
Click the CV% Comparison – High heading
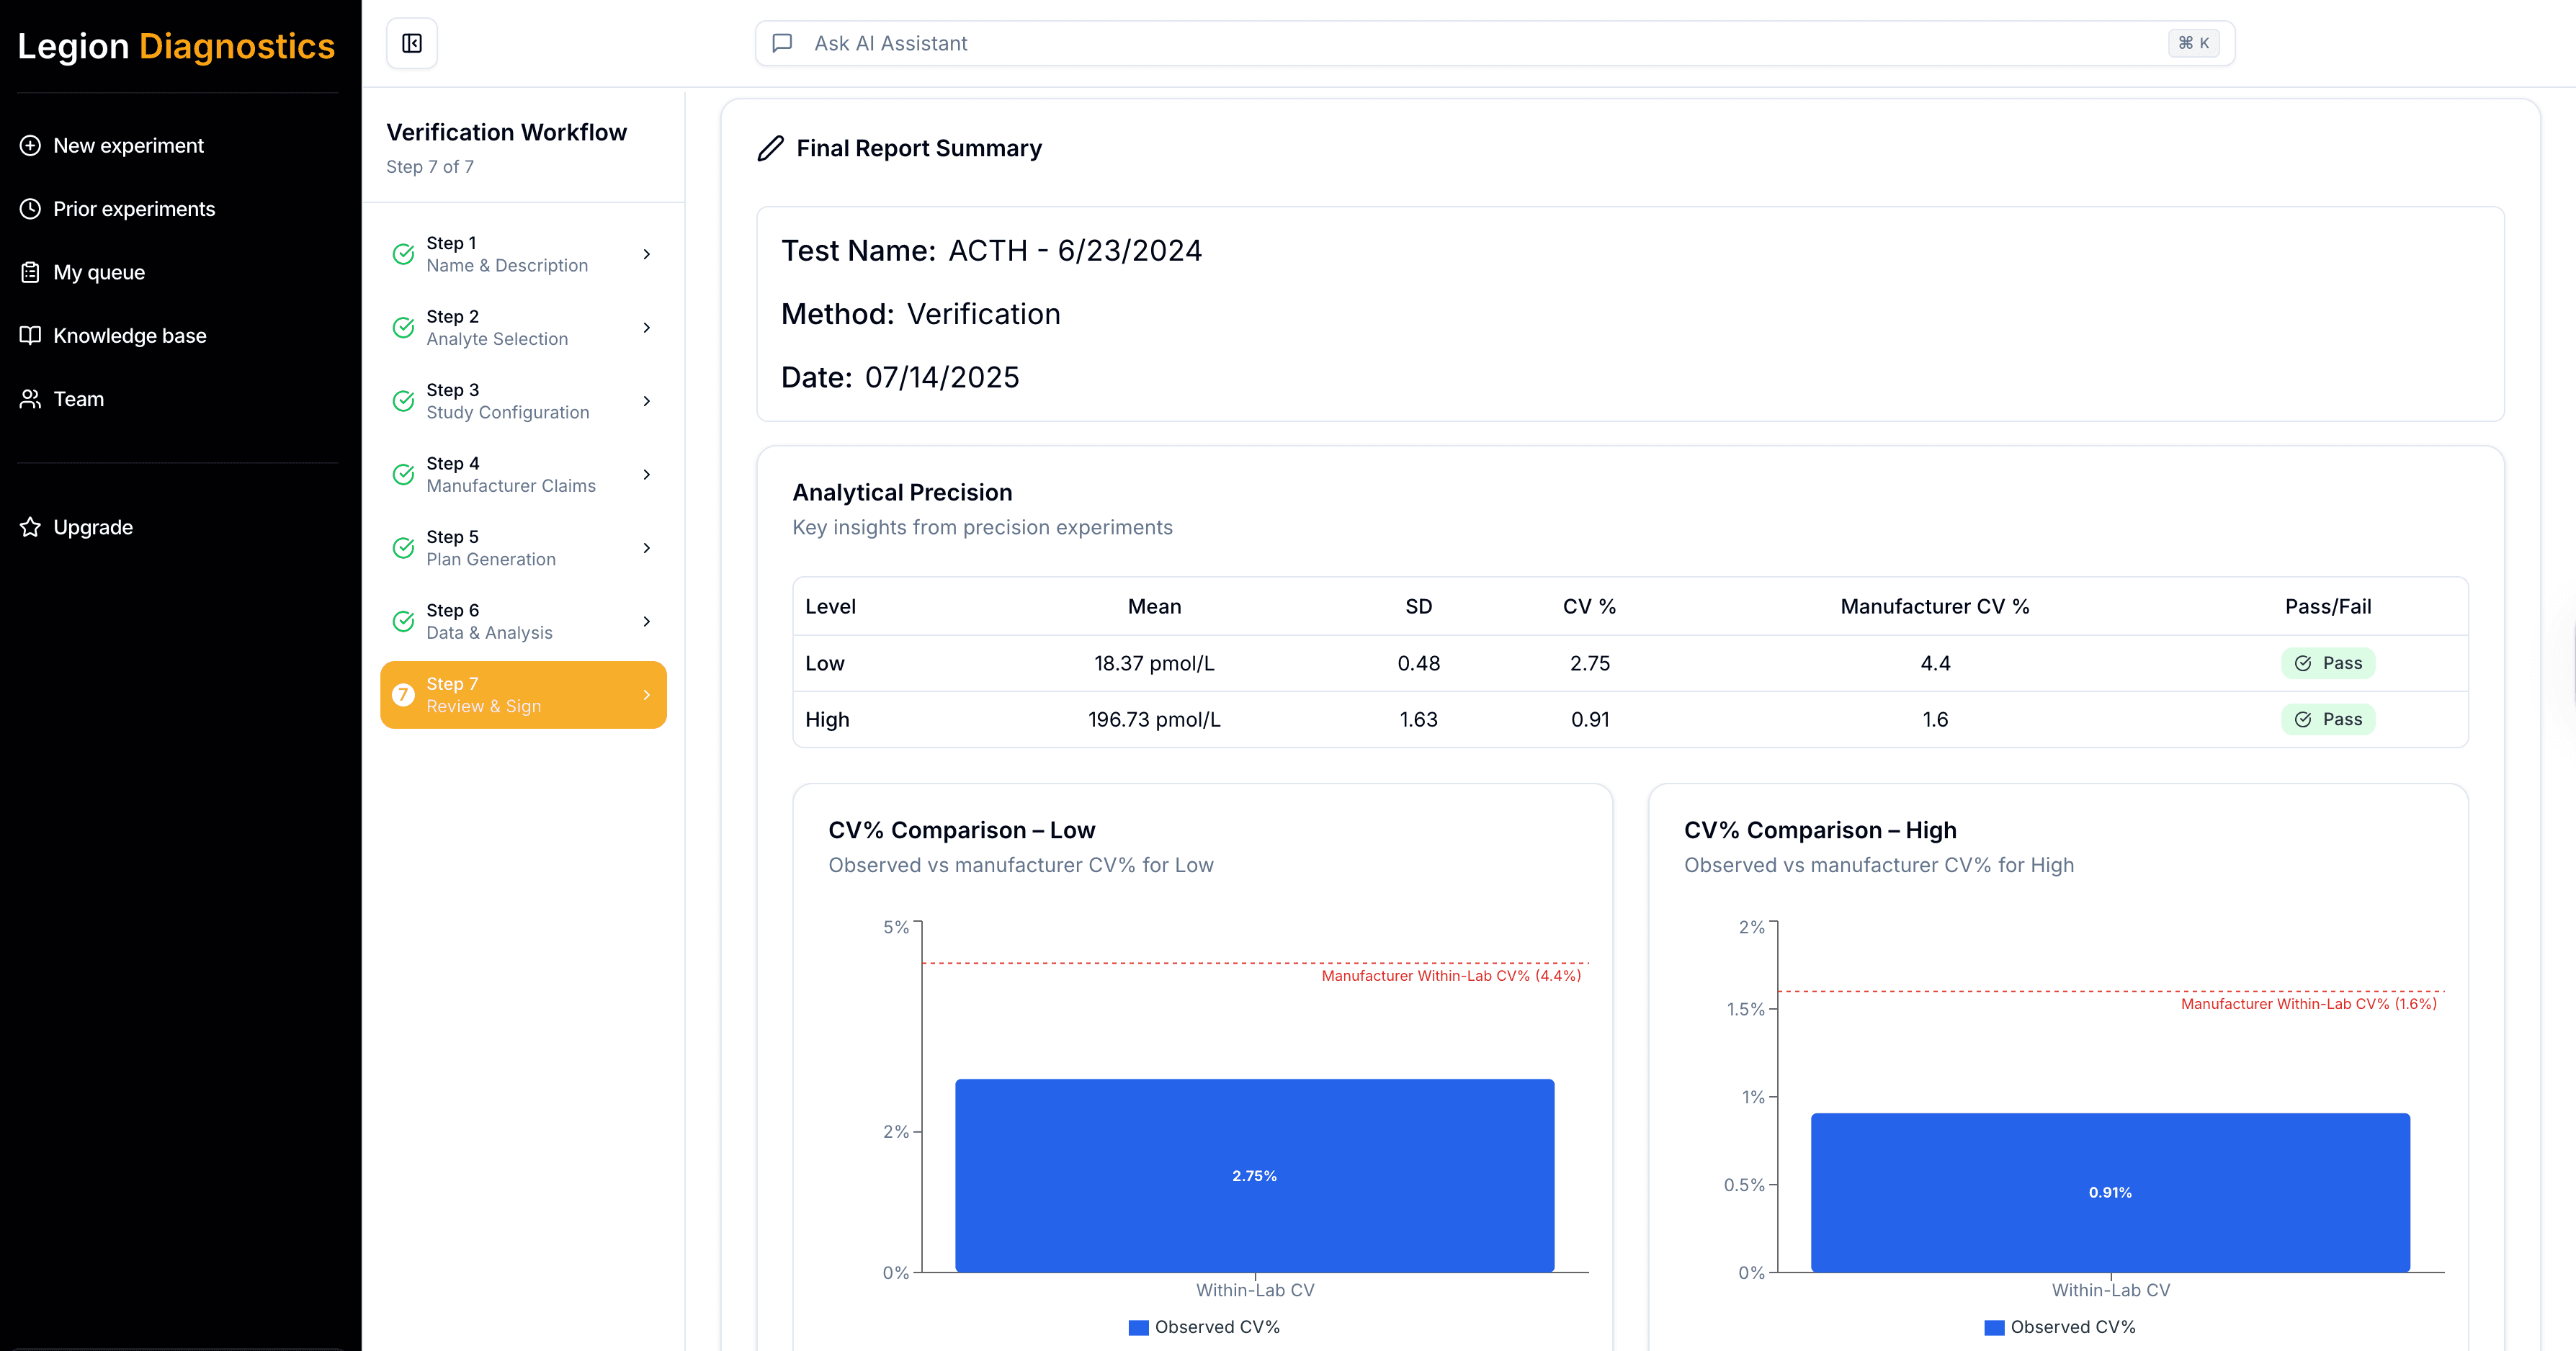(1820, 830)
